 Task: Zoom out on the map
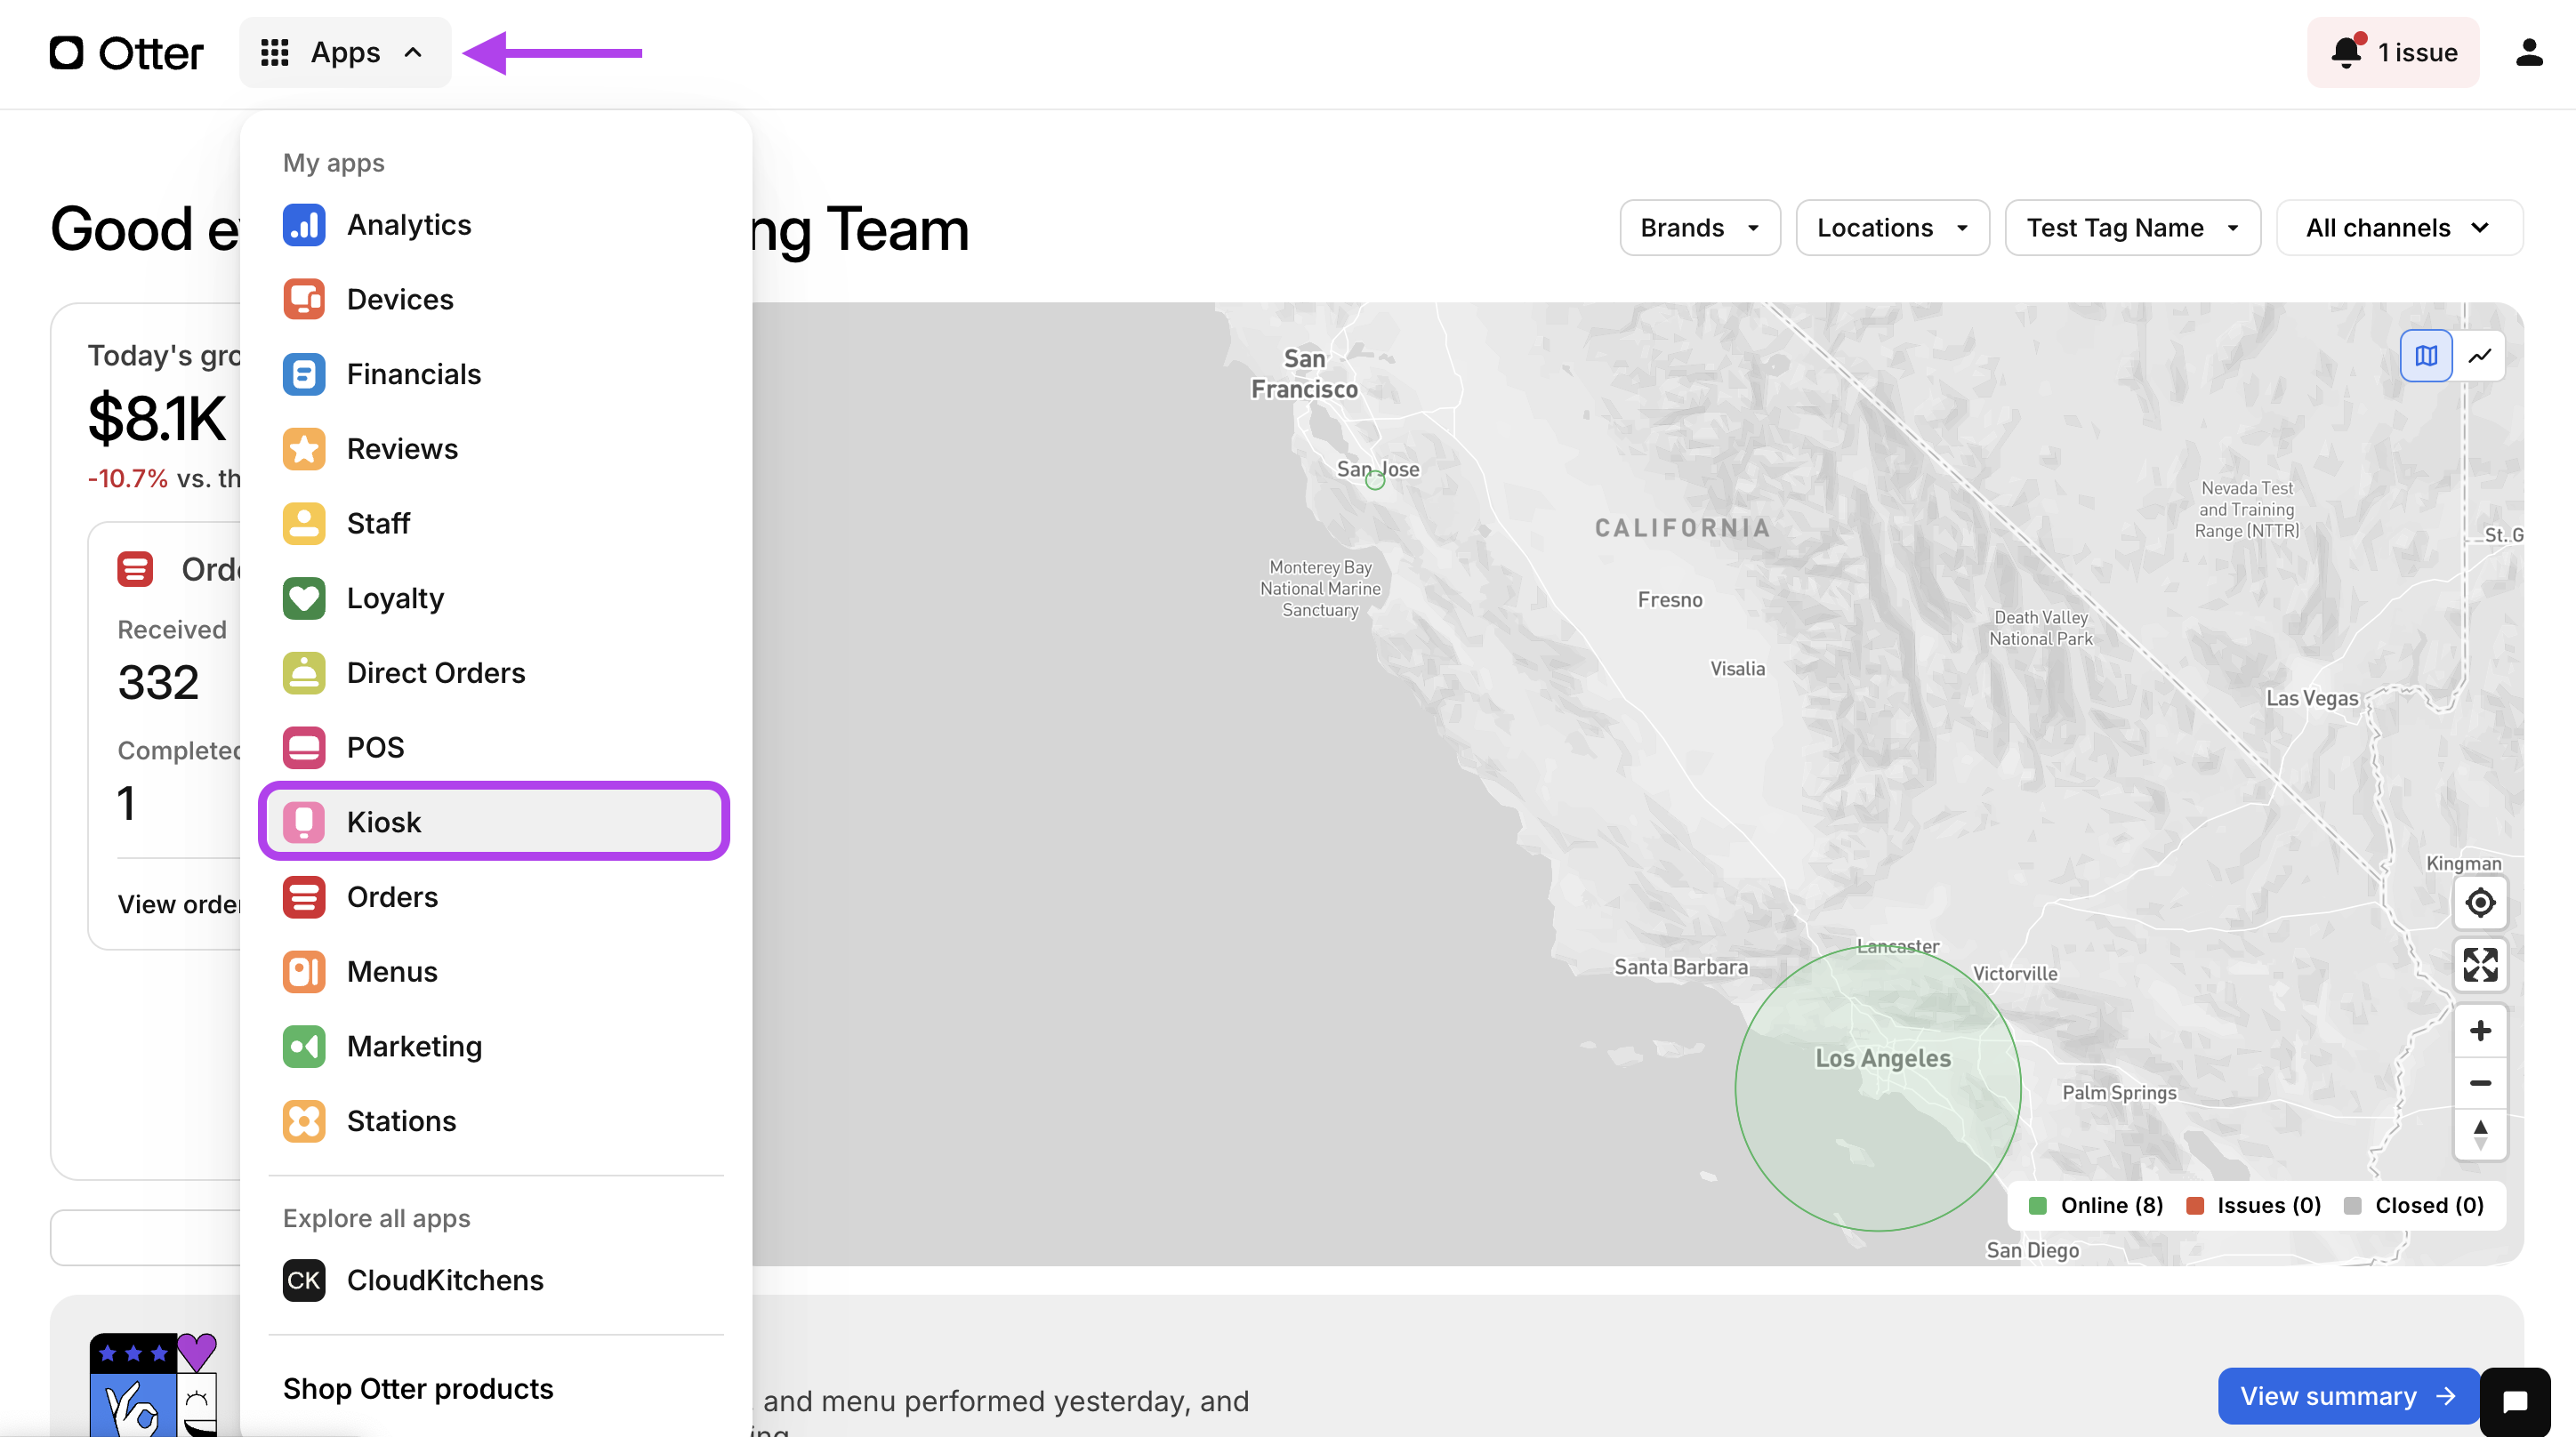[2480, 1083]
